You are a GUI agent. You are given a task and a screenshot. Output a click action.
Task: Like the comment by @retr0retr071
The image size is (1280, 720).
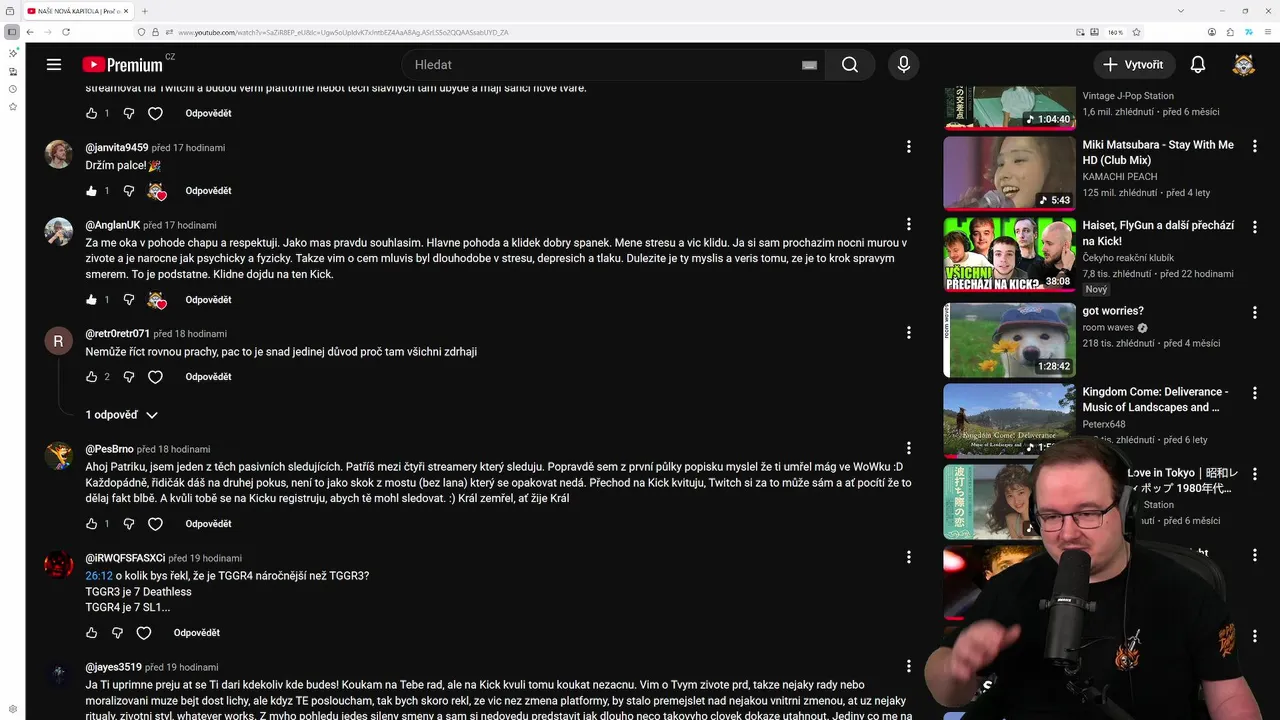point(92,377)
